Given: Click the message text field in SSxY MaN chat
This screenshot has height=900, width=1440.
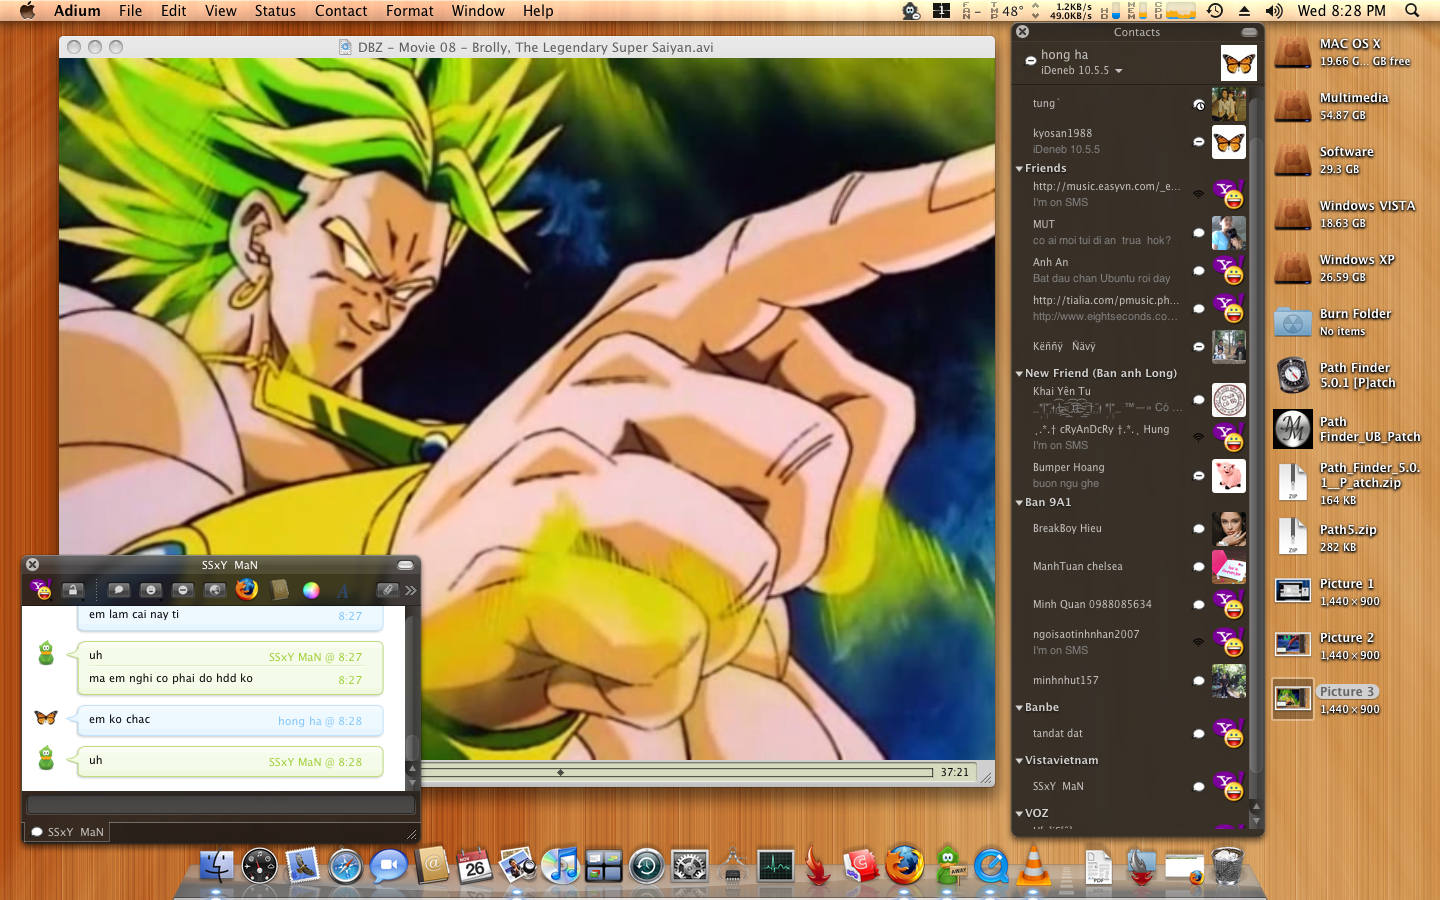Looking at the screenshot, I should [220, 805].
